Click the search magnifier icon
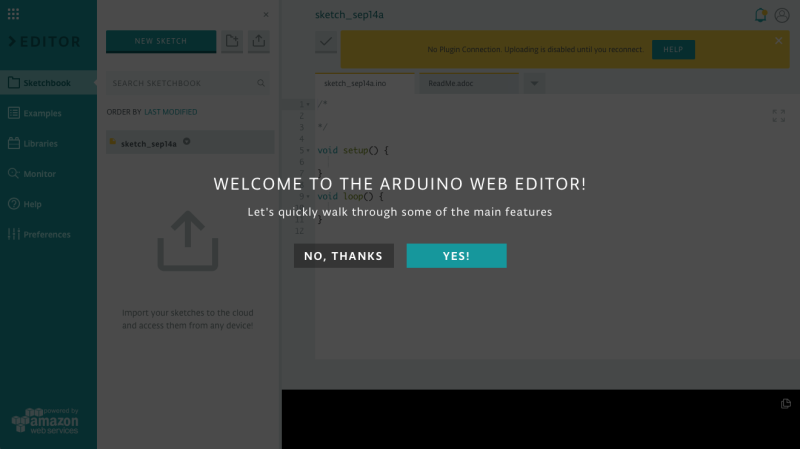 (x=261, y=83)
